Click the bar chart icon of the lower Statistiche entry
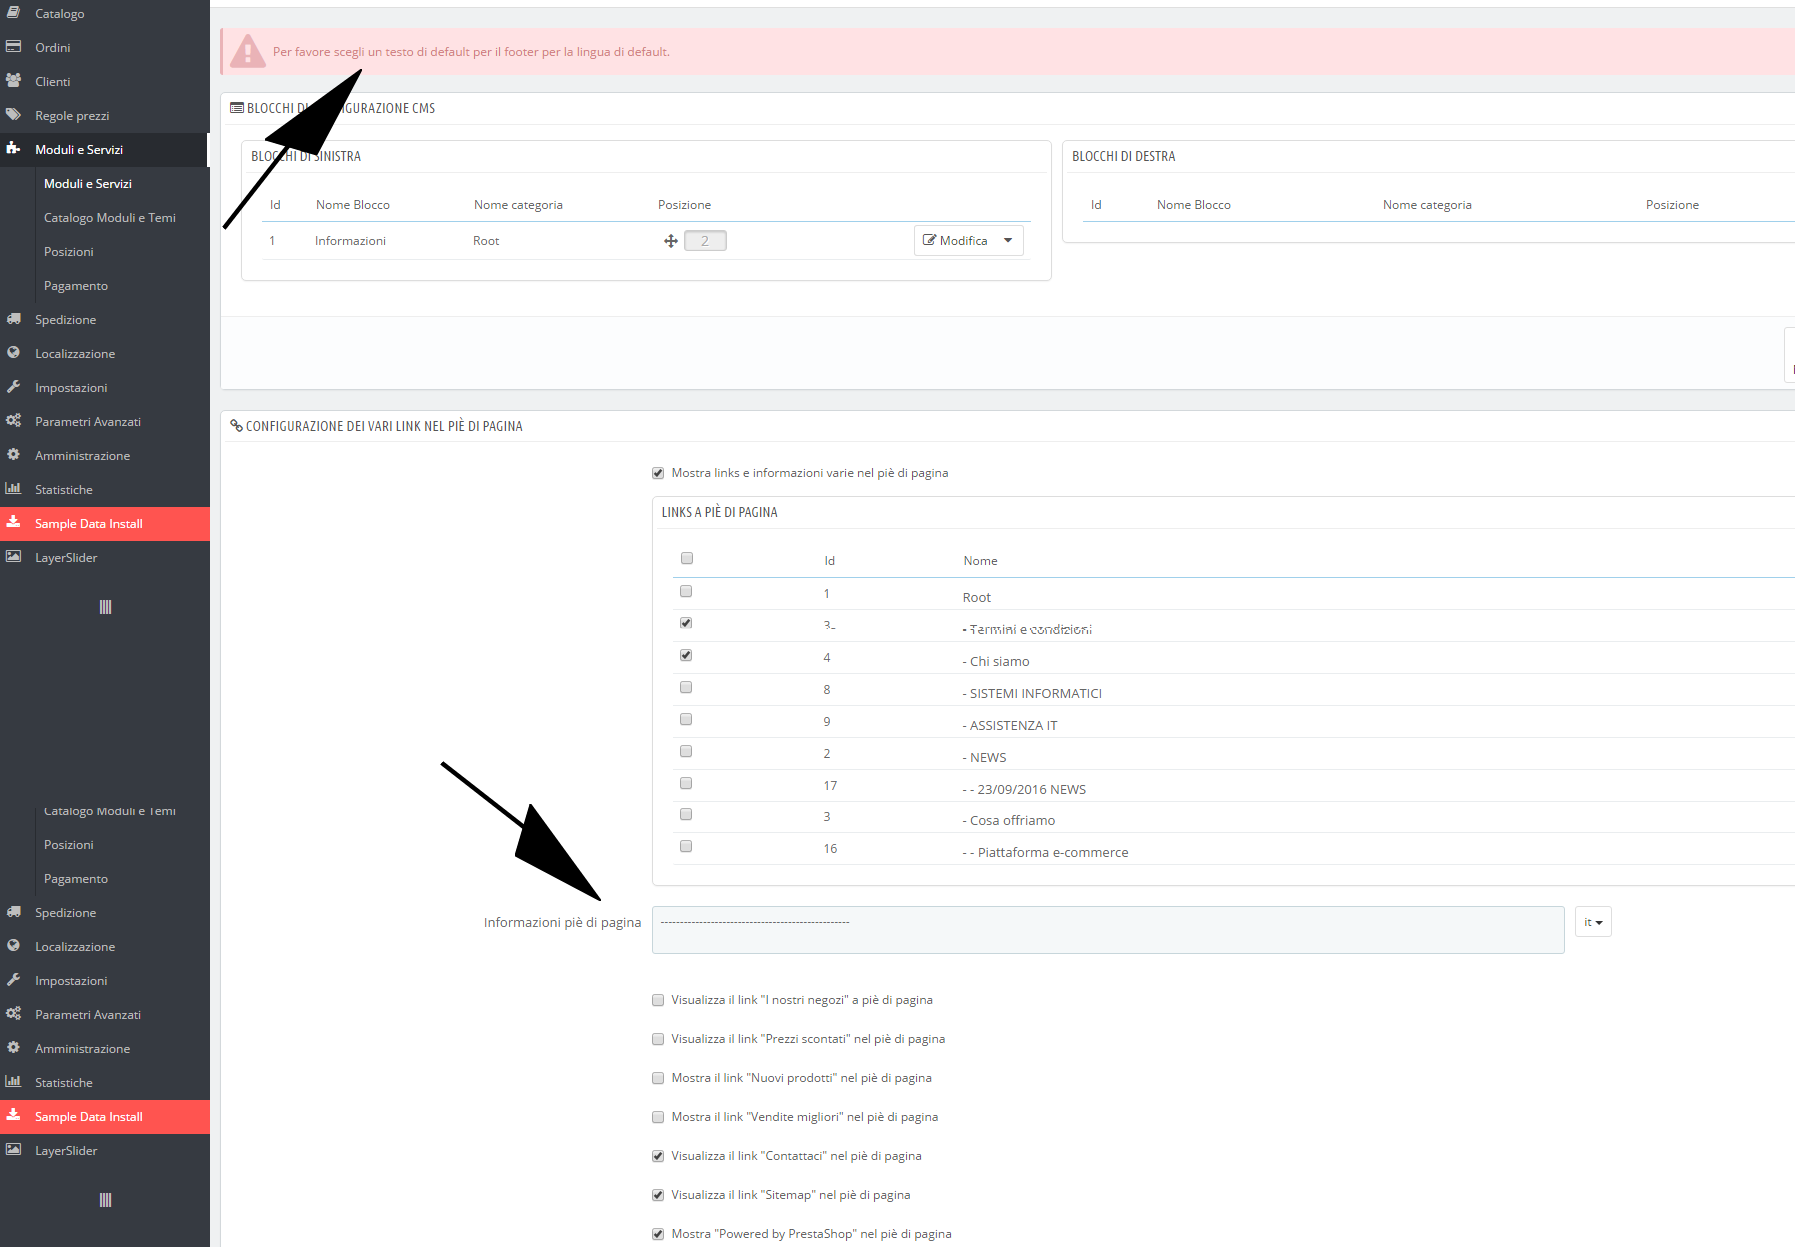This screenshot has width=1795, height=1247. (13, 1082)
